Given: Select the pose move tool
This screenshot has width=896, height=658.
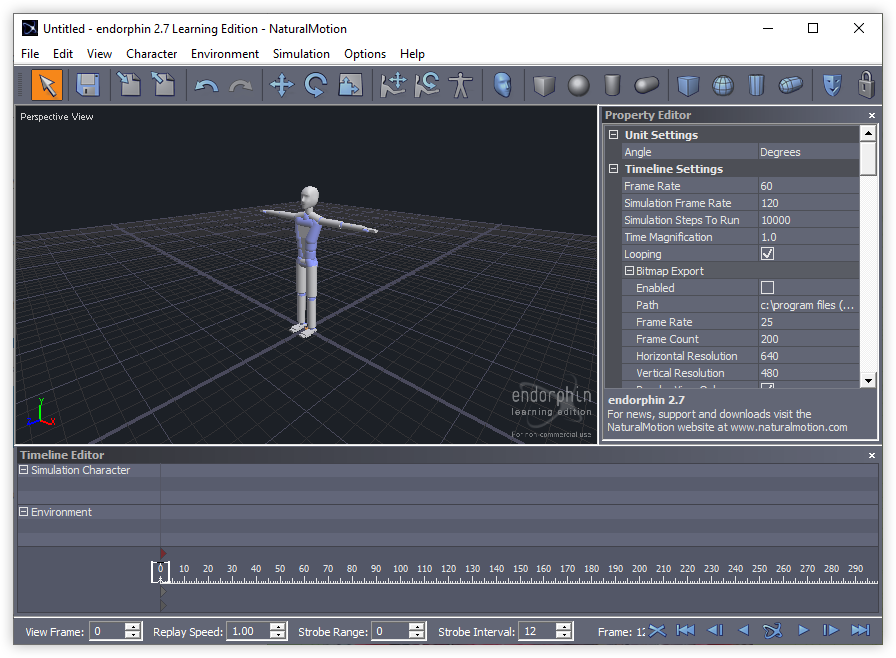Looking at the screenshot, I should coord(393,85).
